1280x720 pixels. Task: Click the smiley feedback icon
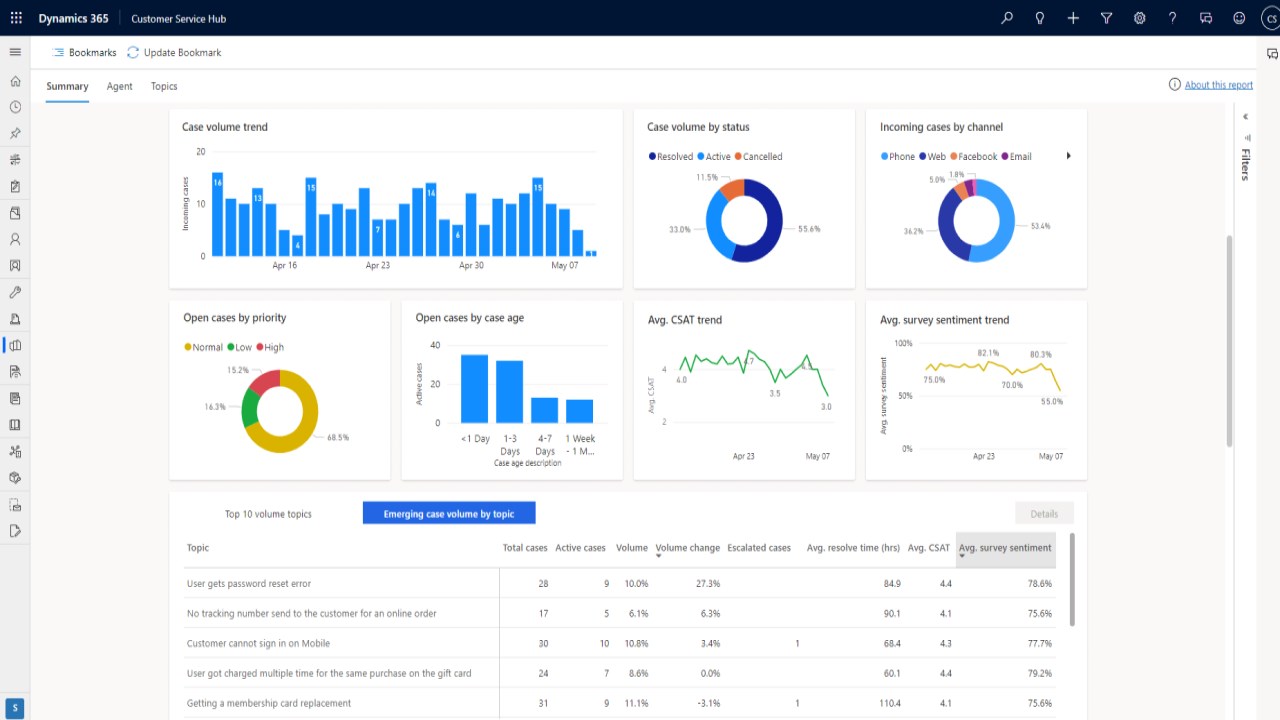click(1239, 18)
